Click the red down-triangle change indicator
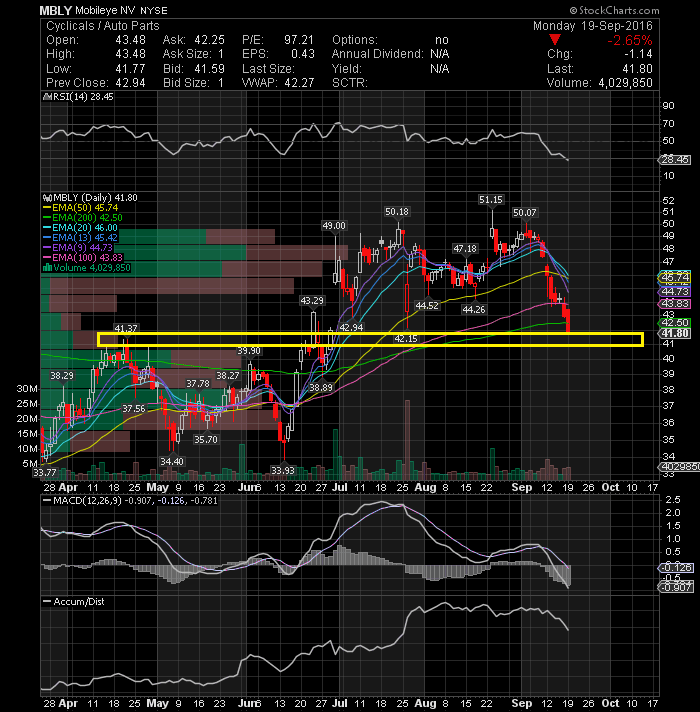Screen dimensions: 700x712 pyautogui.click(x=554, y=40)
